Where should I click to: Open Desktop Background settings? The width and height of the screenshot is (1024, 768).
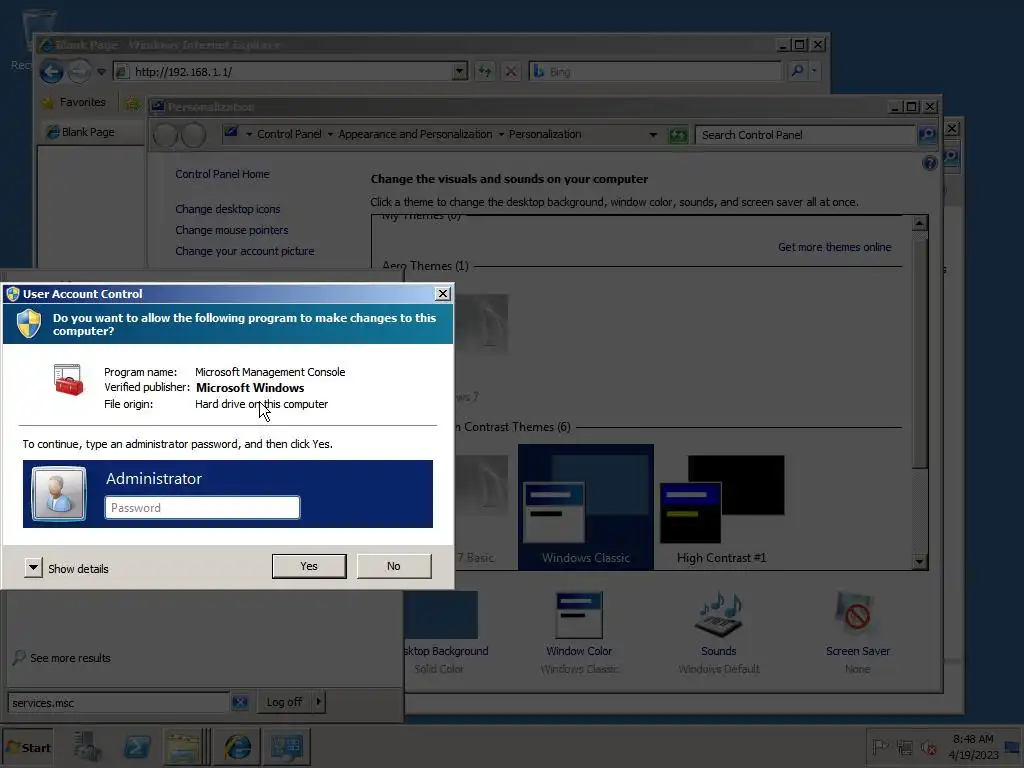click(x=444, y=632)
